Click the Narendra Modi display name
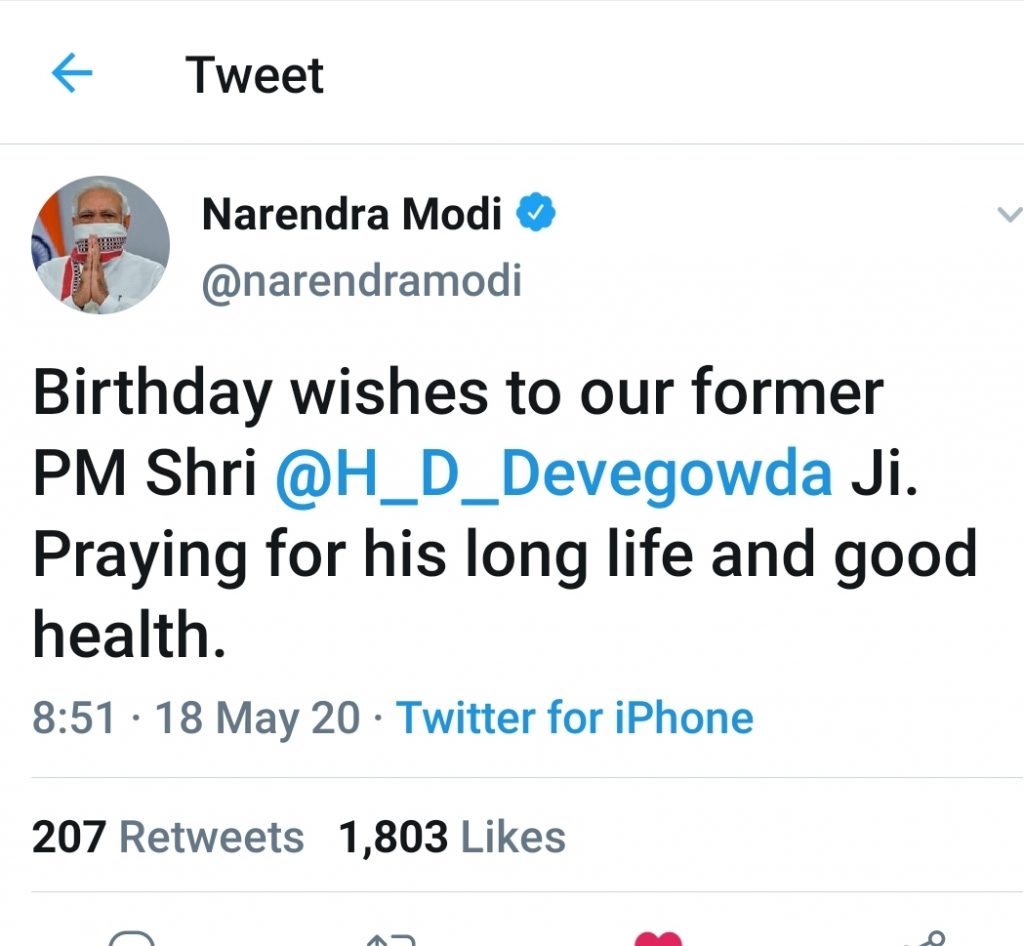 (352, 213)
